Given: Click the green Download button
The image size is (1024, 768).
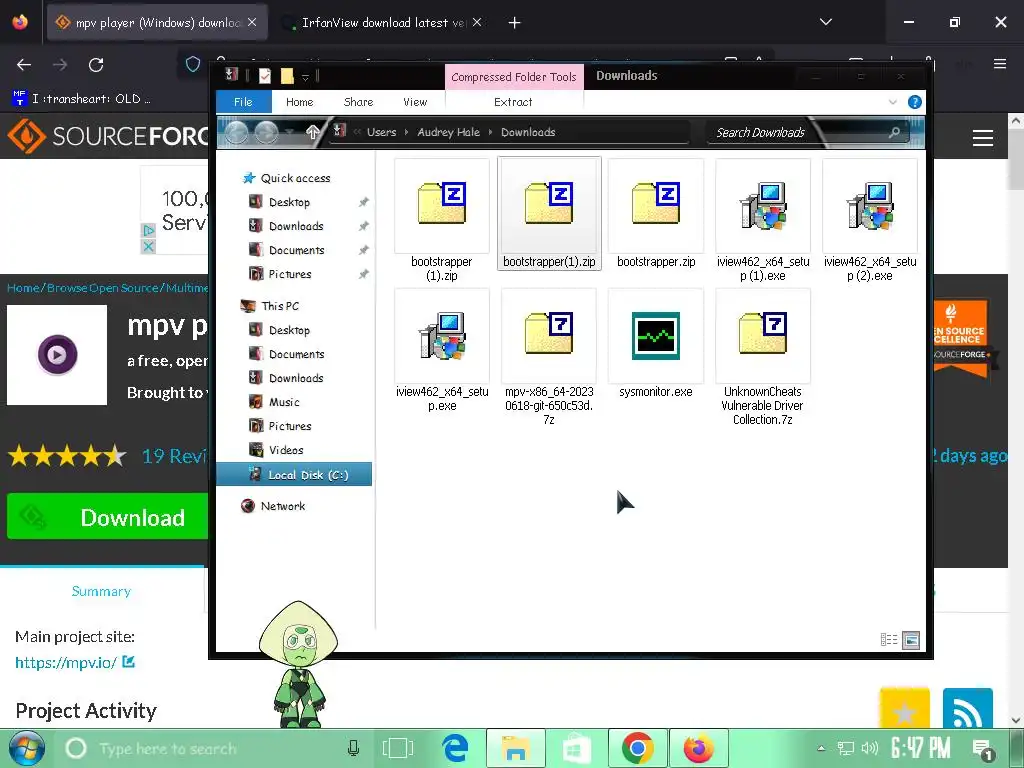Looking at the screenshot, I should [x=108, y=517].
